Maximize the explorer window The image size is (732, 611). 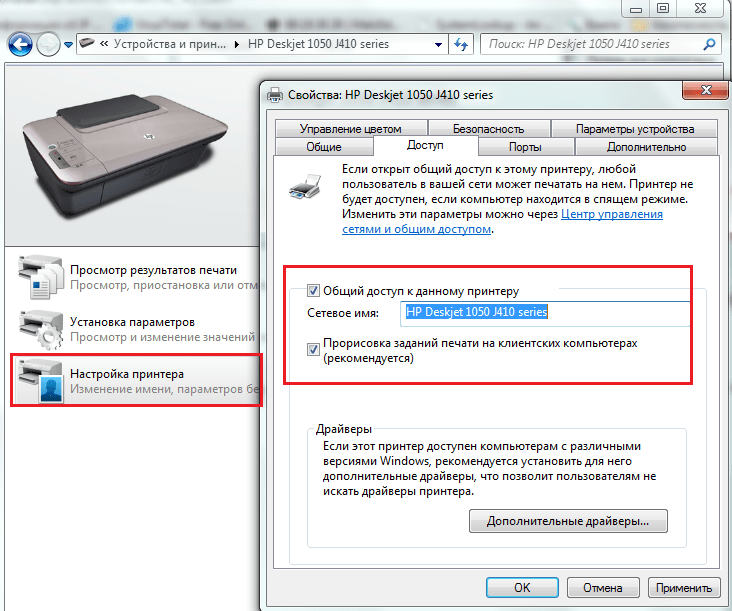pyautogui.click(x=663, y=8)
